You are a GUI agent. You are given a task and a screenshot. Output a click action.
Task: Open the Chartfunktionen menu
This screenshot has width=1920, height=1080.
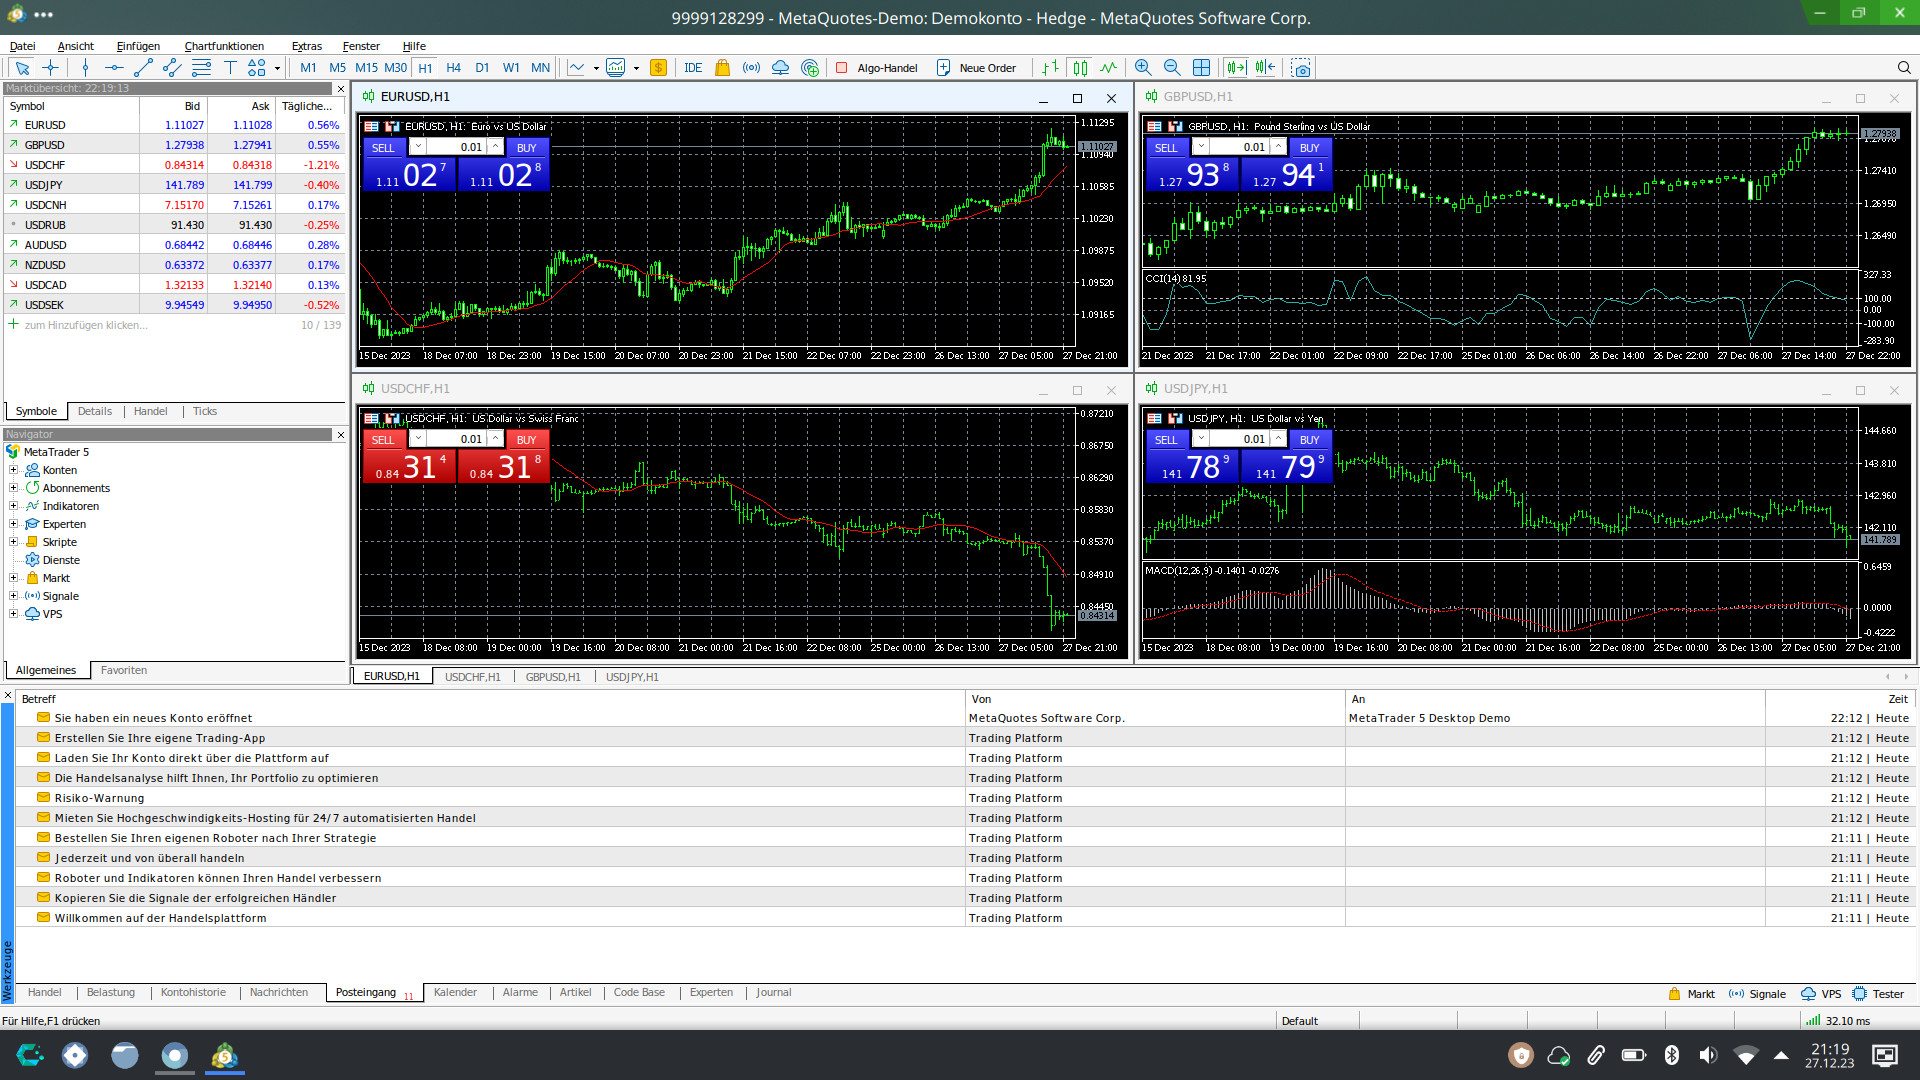[224, 46]
